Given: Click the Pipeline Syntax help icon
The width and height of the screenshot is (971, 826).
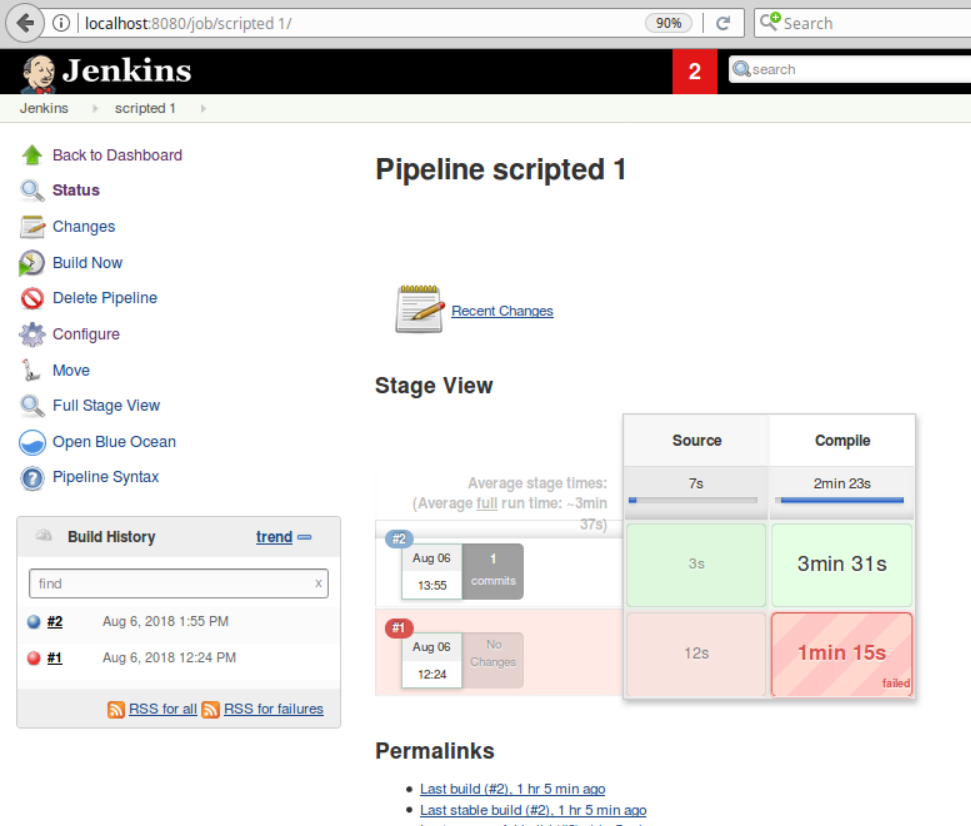Looking at the screenshot, I should pos(32,478).
